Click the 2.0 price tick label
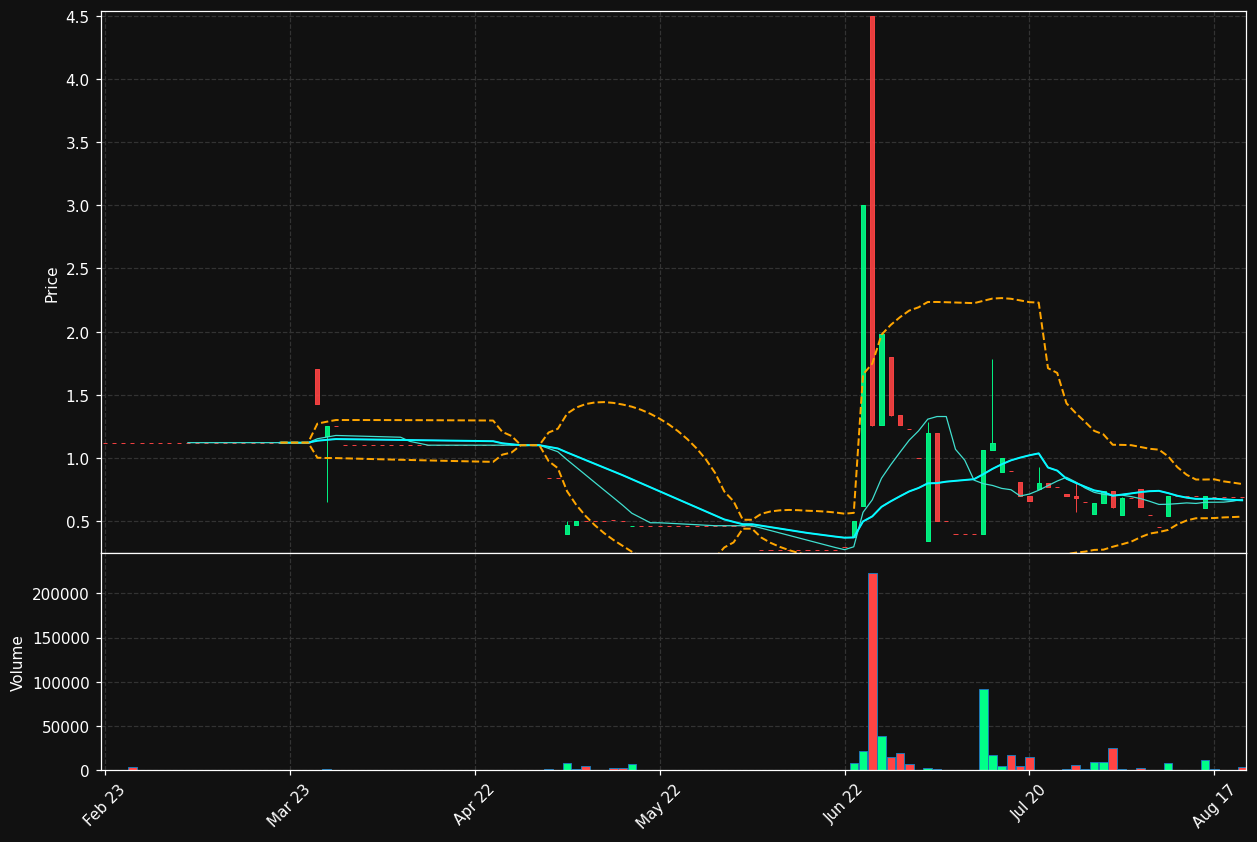The image size is (1257, 842). (78, 333)
